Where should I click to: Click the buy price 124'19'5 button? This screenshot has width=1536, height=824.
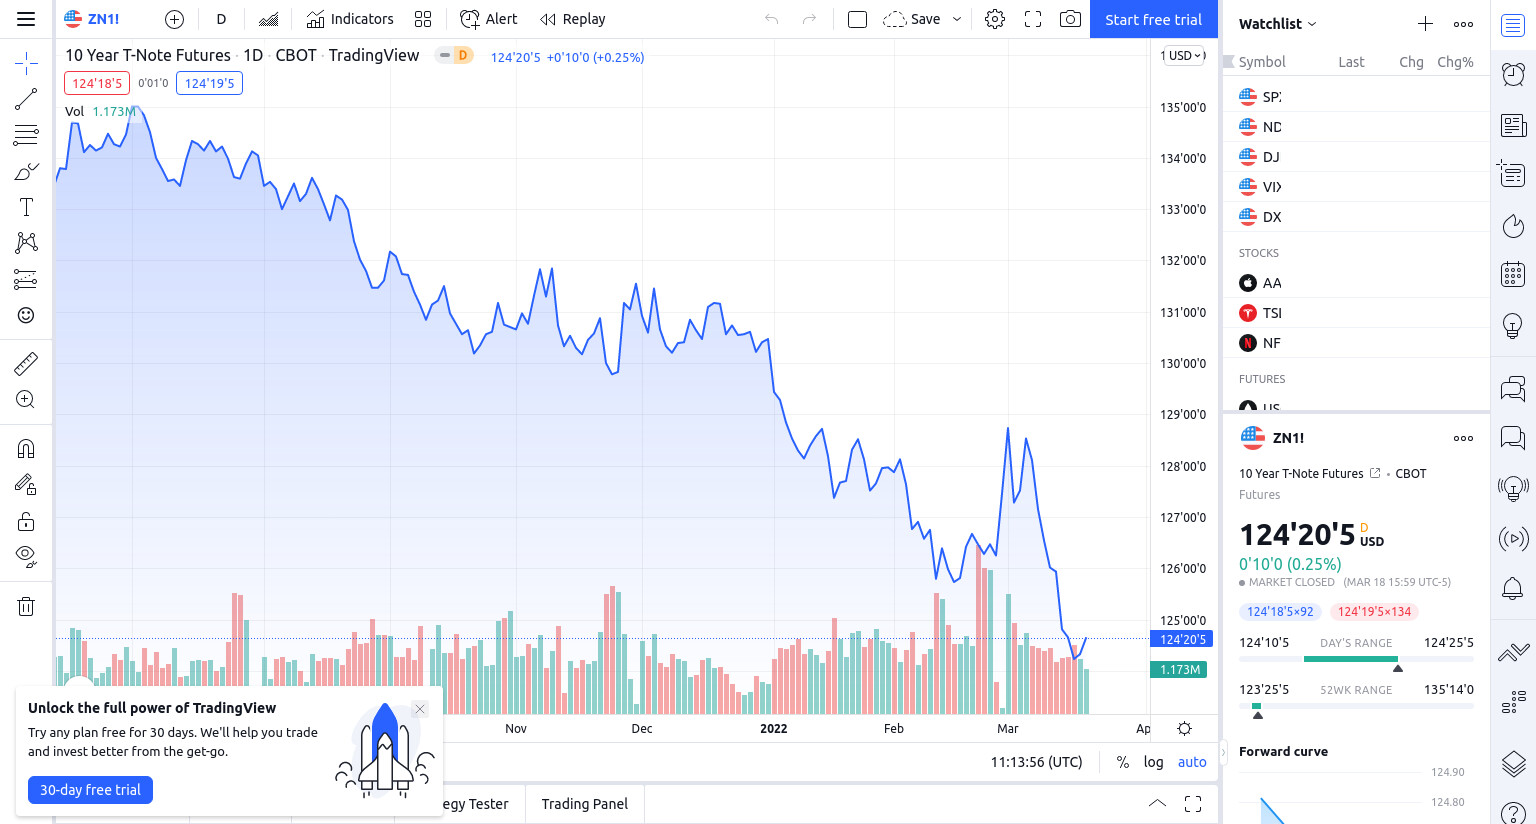tap(209, 83)
